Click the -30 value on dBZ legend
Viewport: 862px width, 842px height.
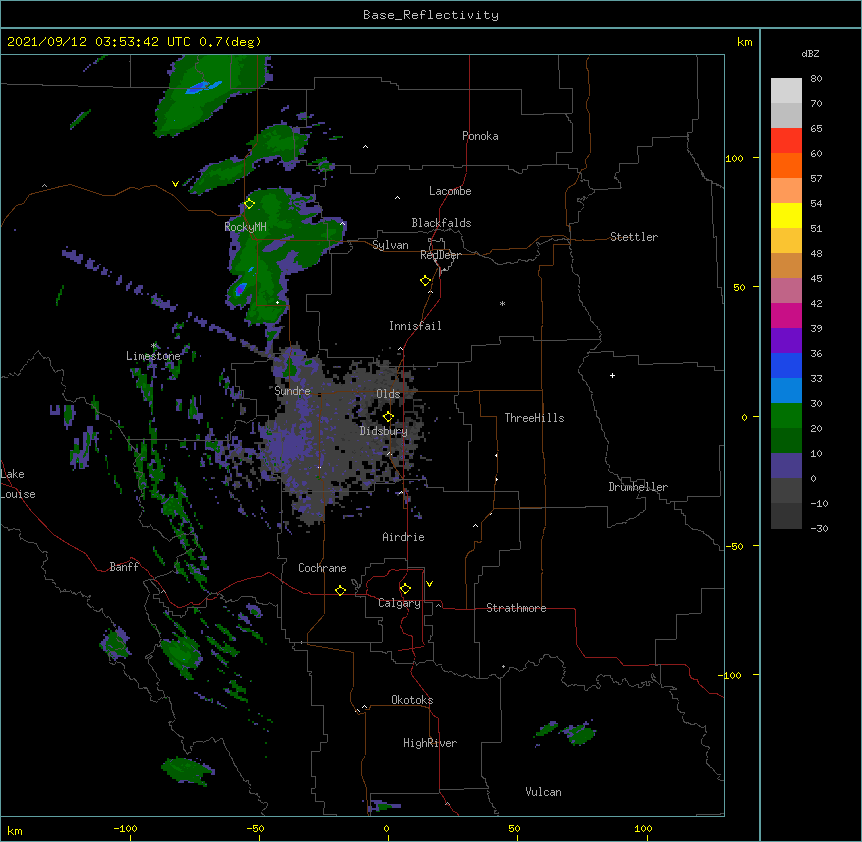coord(819,528)
